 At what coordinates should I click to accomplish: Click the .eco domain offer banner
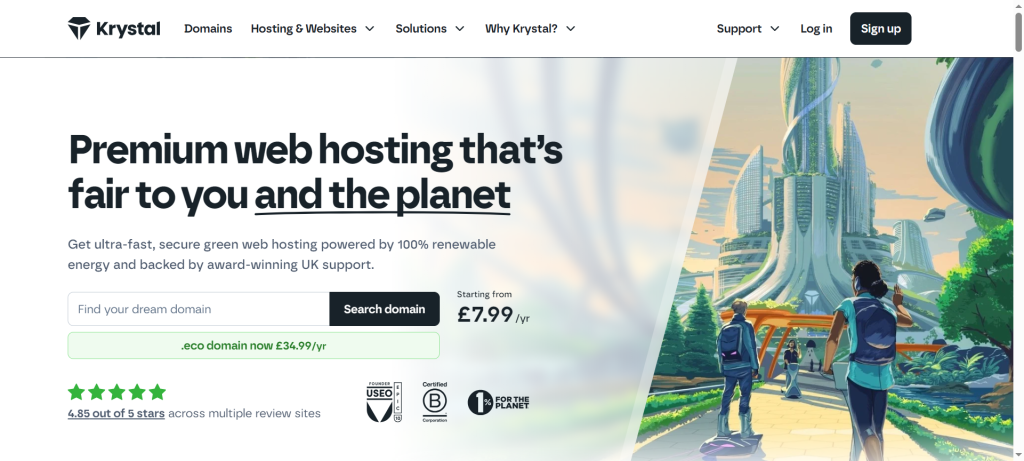coord(253,345)
